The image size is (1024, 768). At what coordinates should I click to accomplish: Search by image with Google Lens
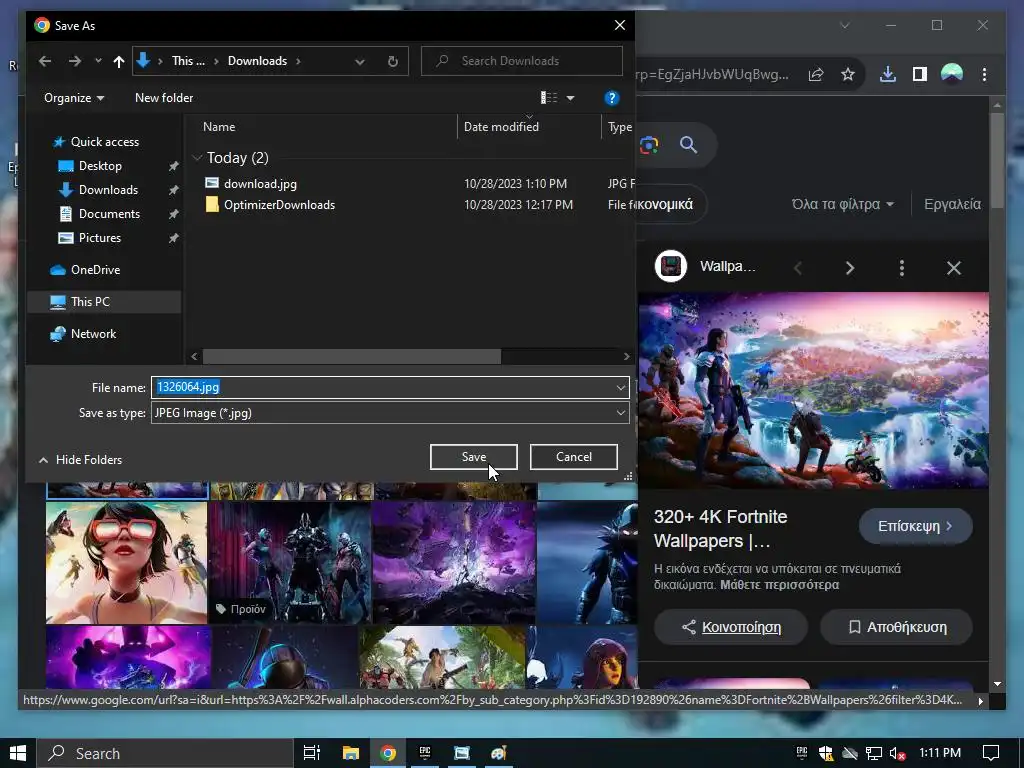(648, 145)
